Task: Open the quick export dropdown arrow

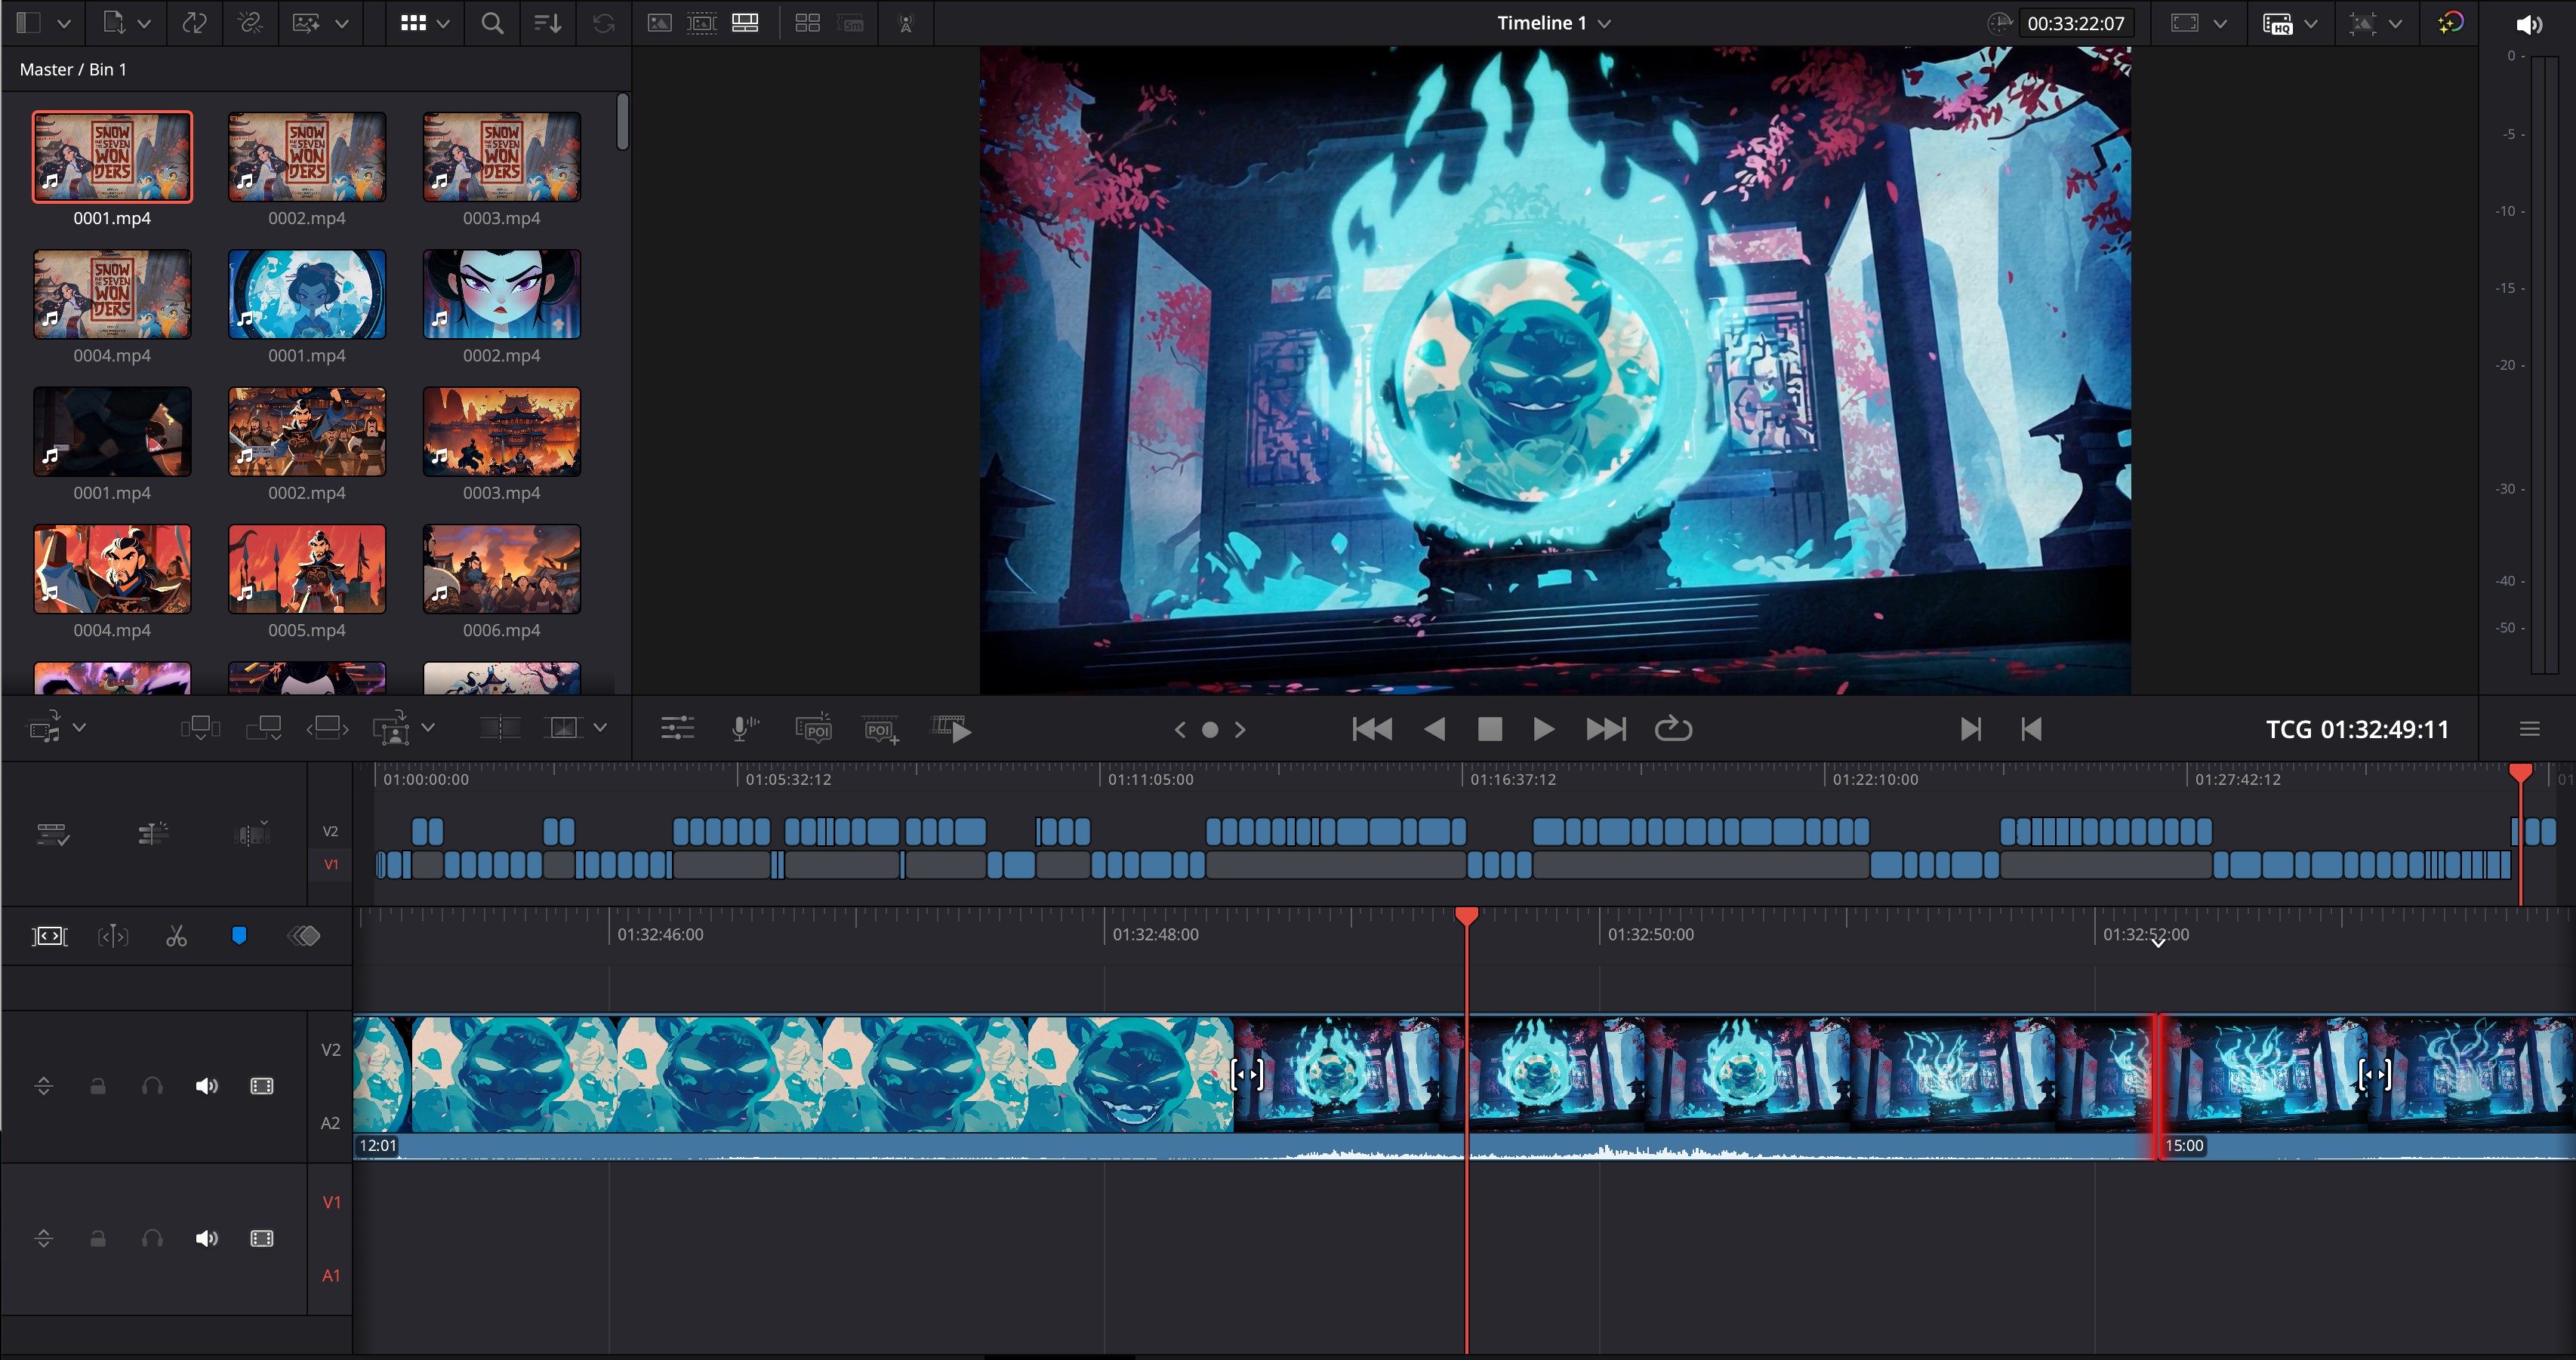Action: pos(2311,23)
